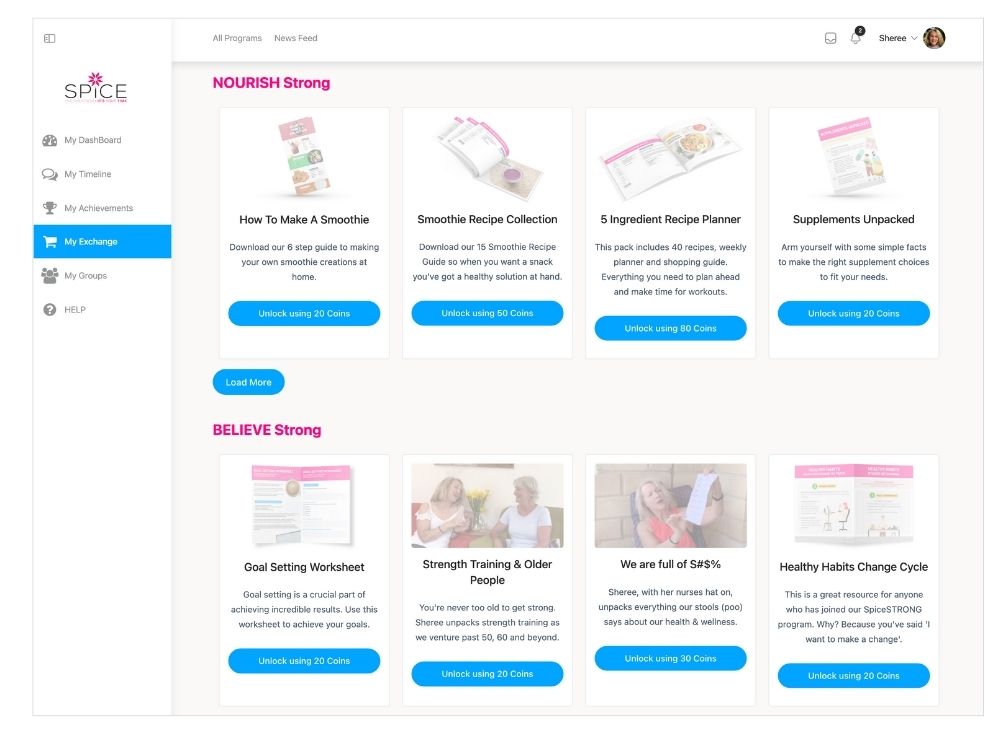Unlock We are full of S#$% video
The image size is (1000, 750).
(x=670, y=658)
